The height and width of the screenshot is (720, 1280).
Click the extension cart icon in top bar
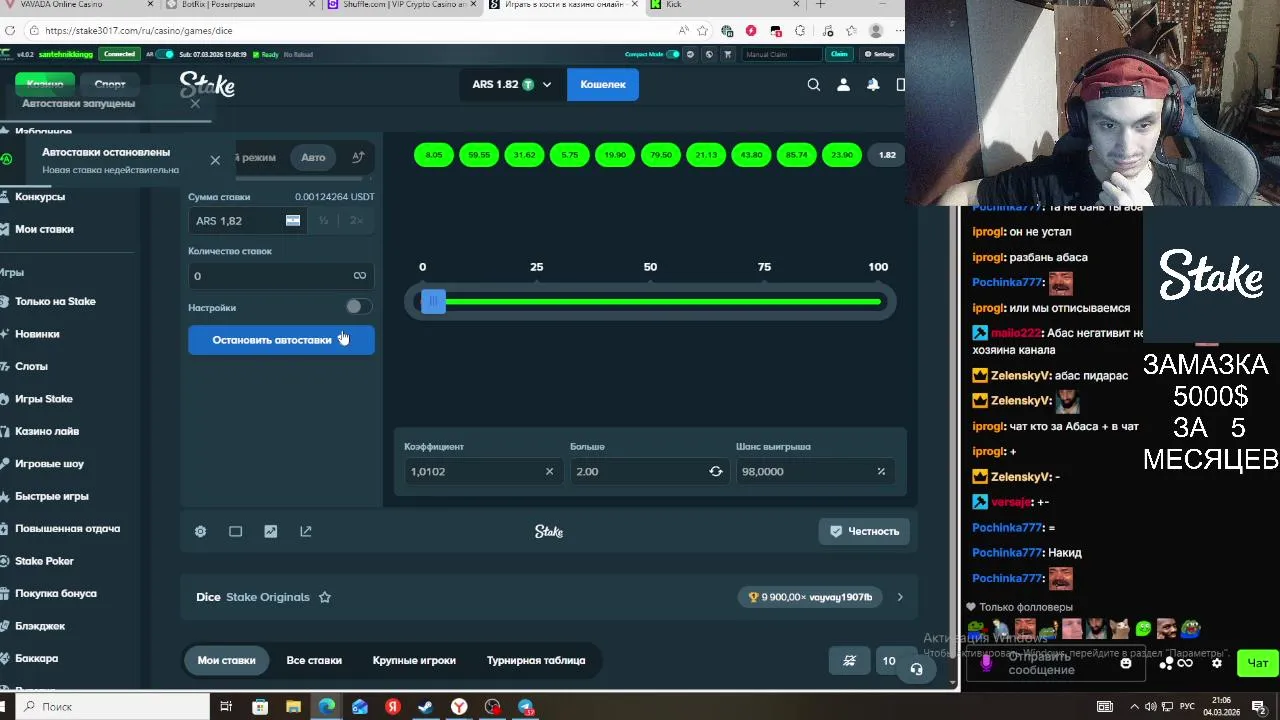tap(727, 54)
